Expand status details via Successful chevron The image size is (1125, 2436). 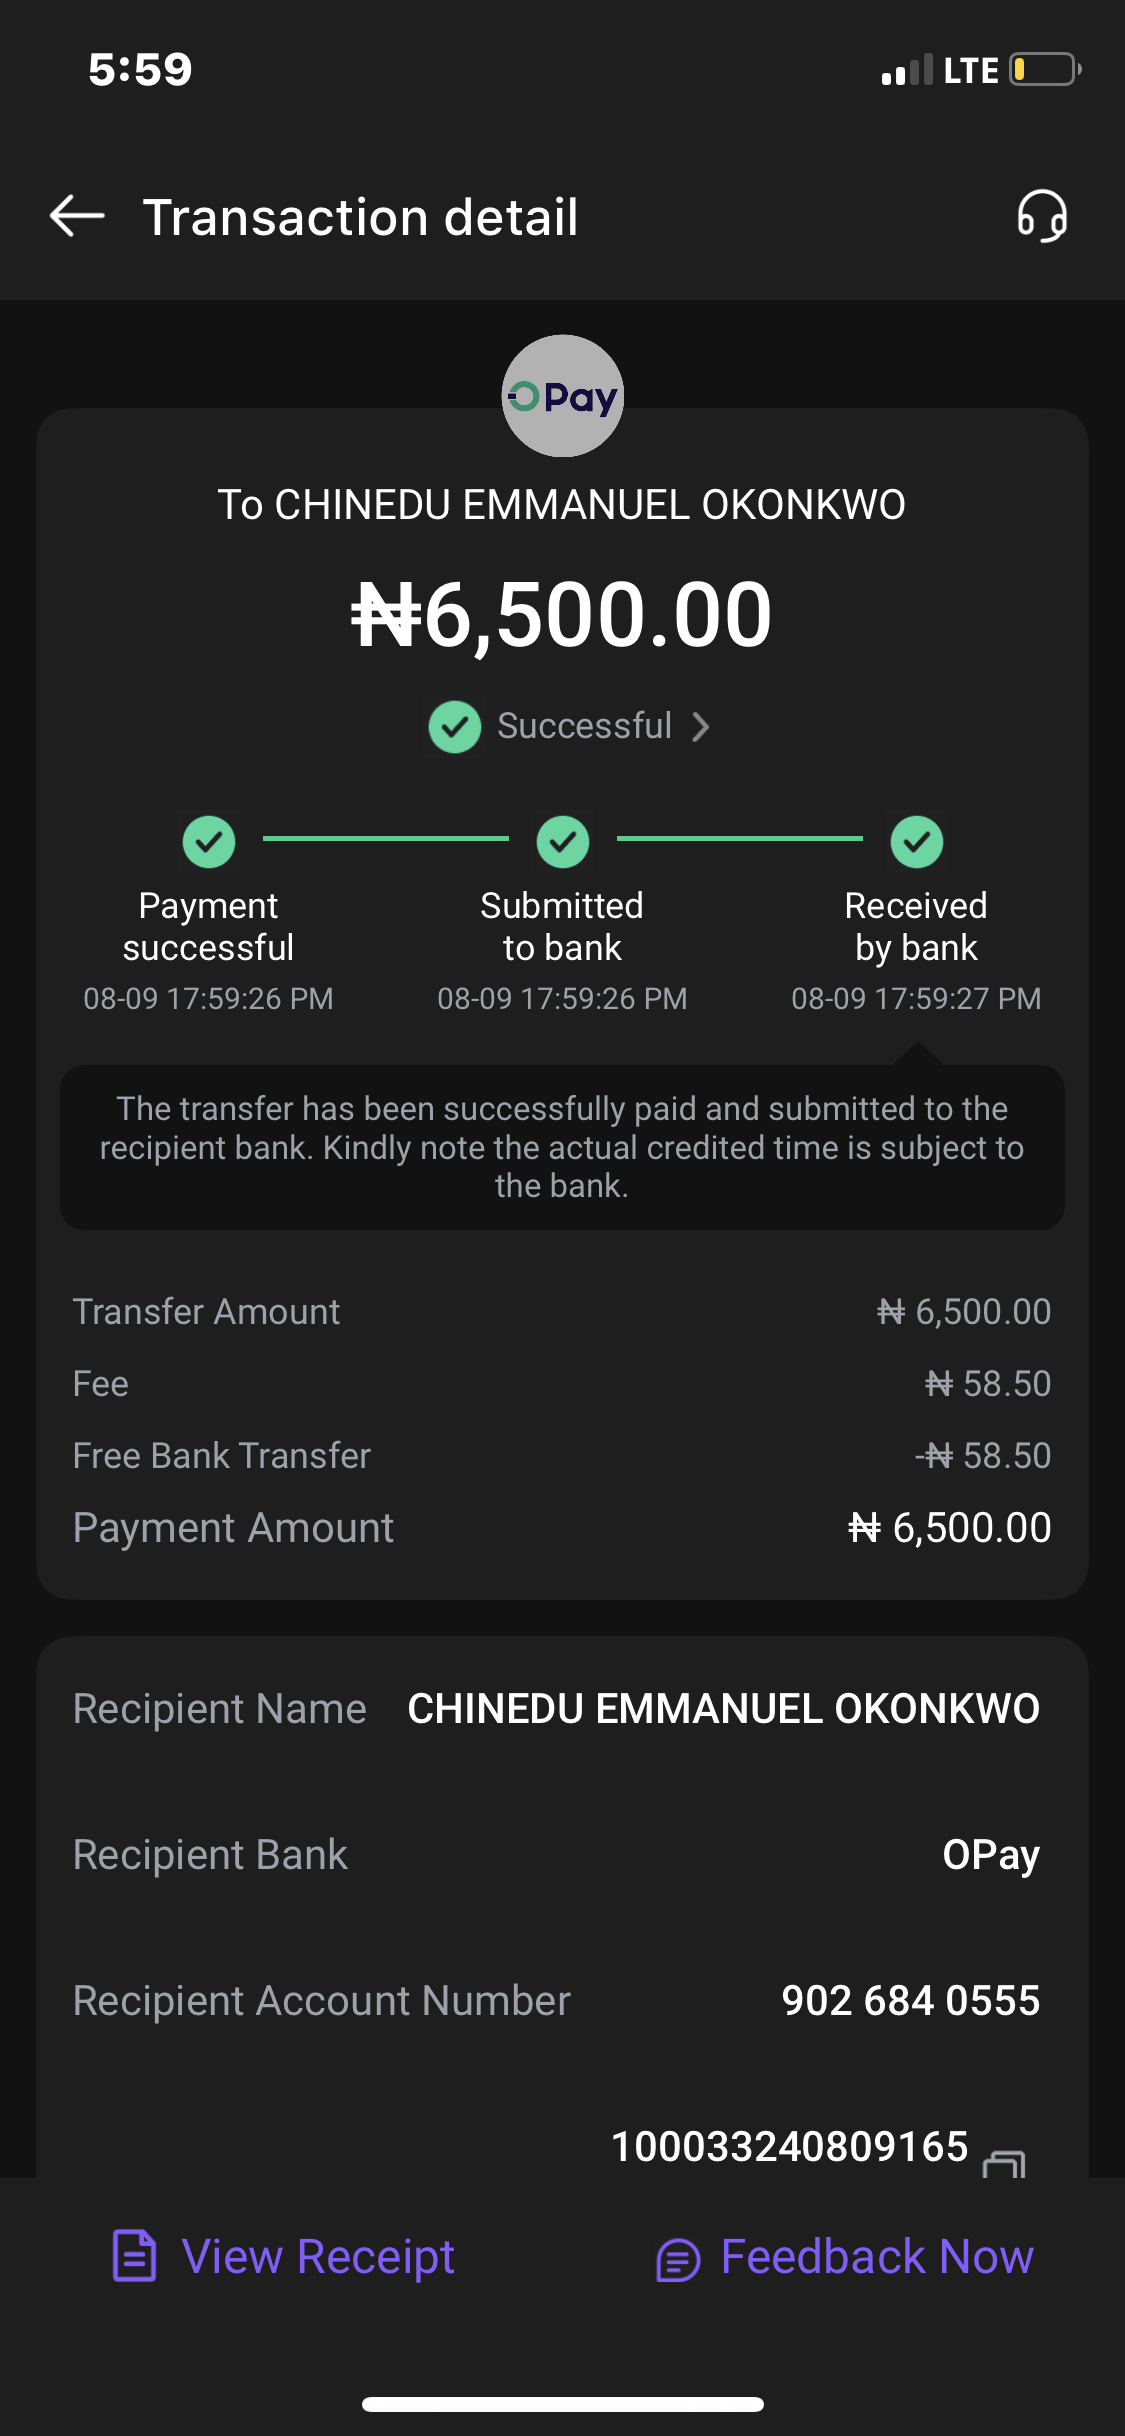pyautogui.click(x=701, y=727)
